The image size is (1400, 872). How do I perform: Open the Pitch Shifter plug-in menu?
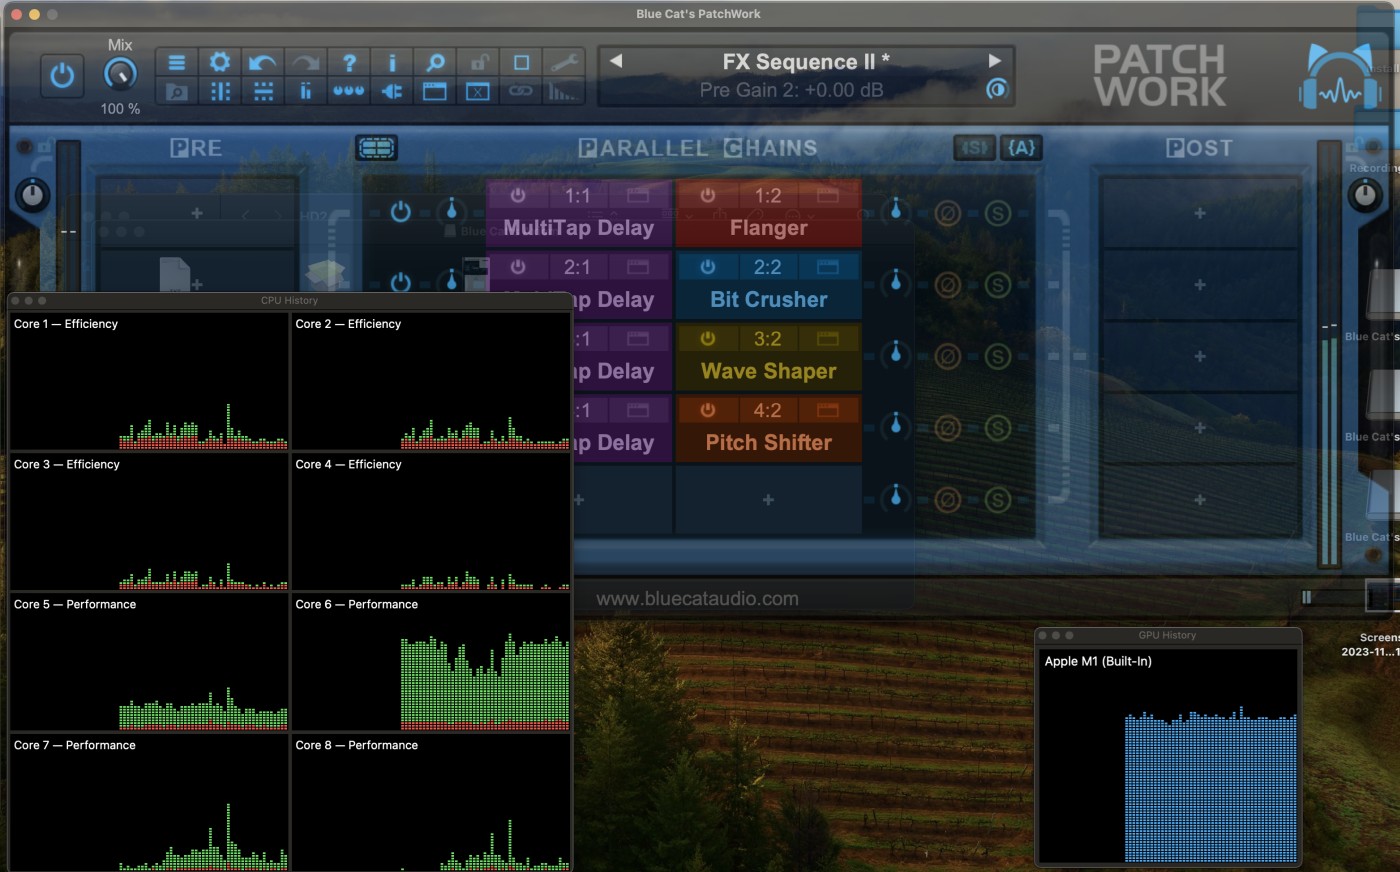tap(768, 442)
